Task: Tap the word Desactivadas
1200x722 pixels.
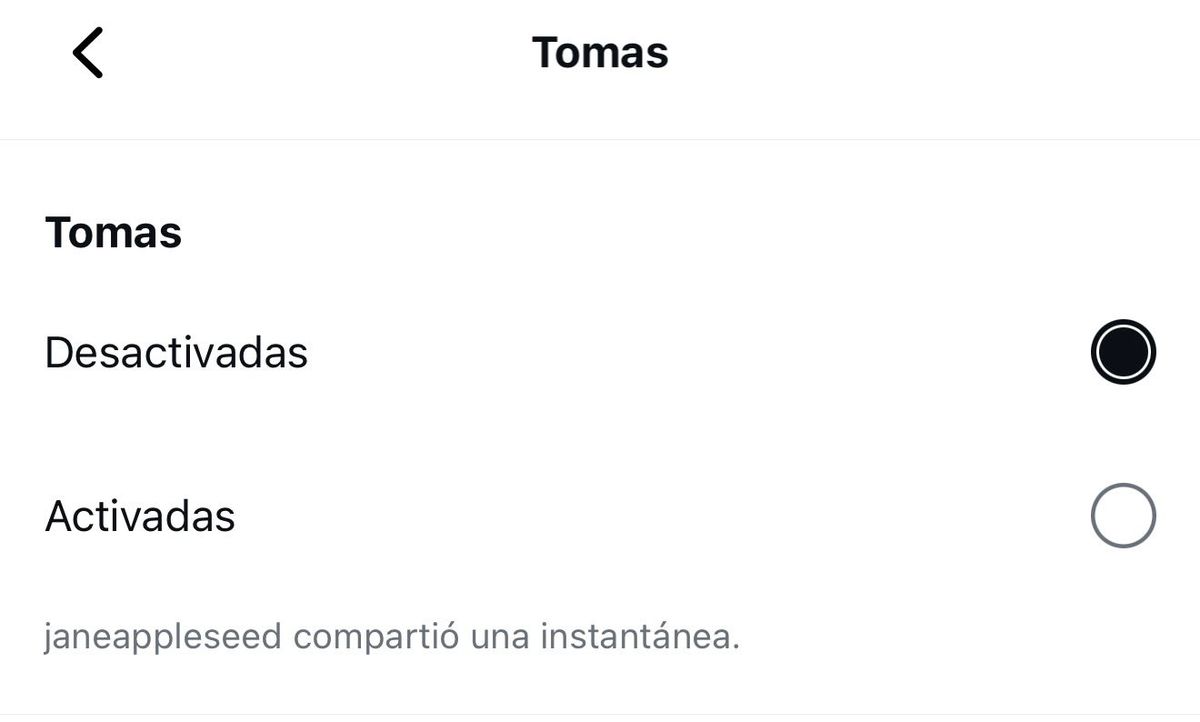Action: click(x=176, y=353)
